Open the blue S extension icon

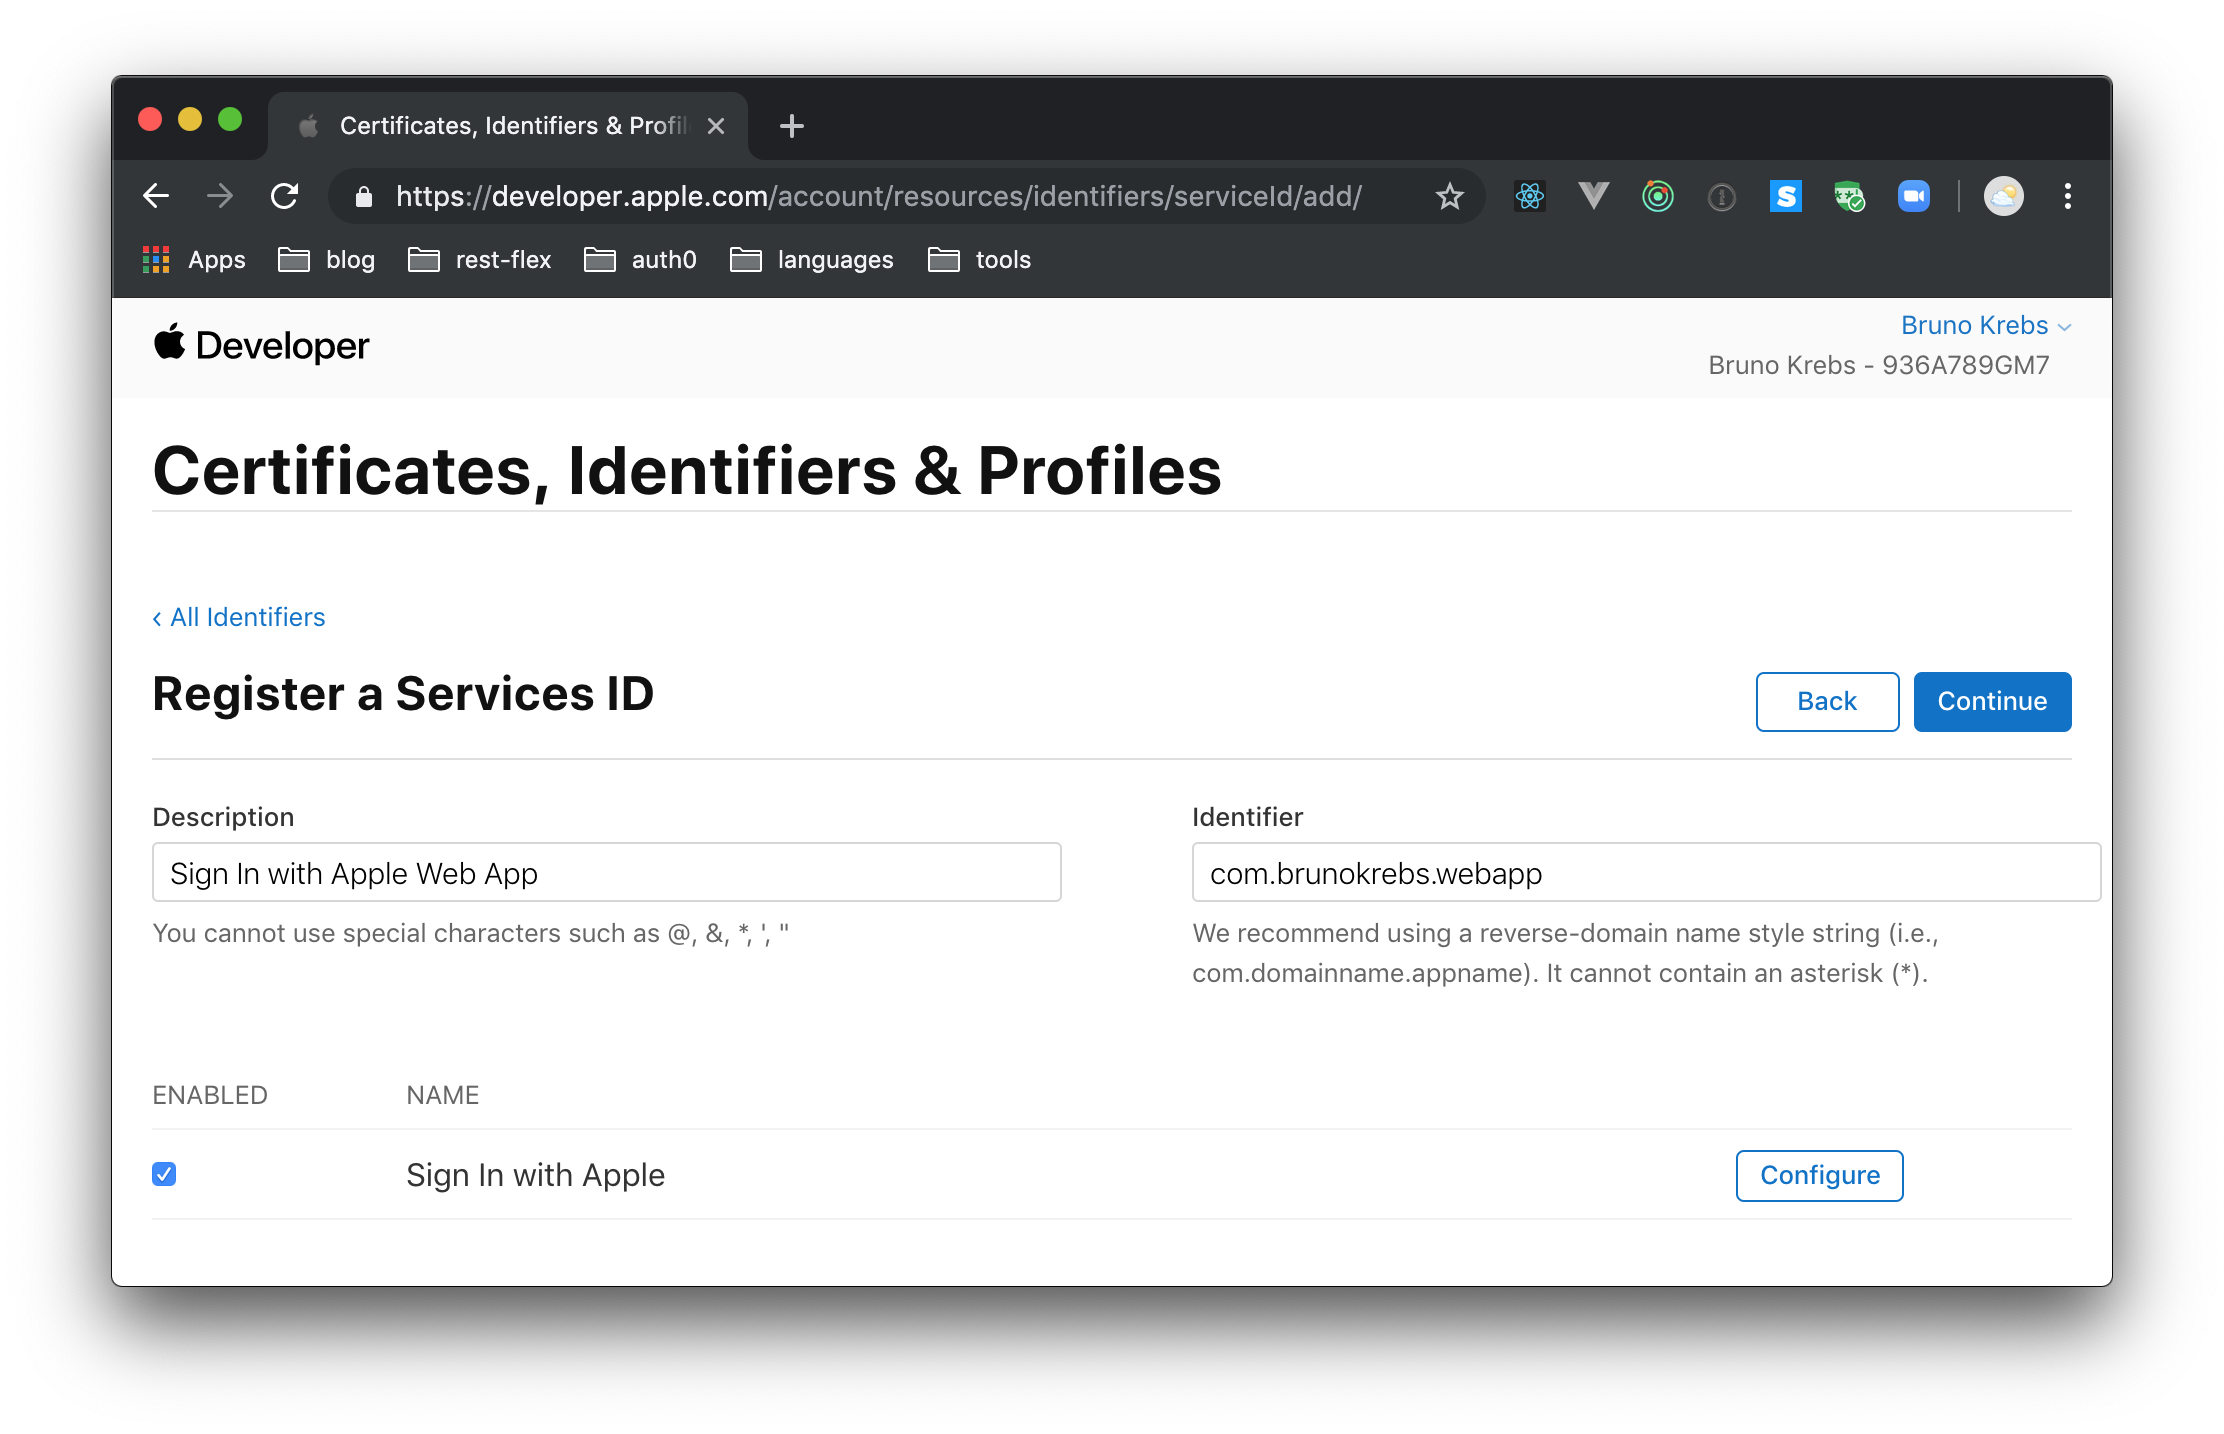pos(1785,196)
